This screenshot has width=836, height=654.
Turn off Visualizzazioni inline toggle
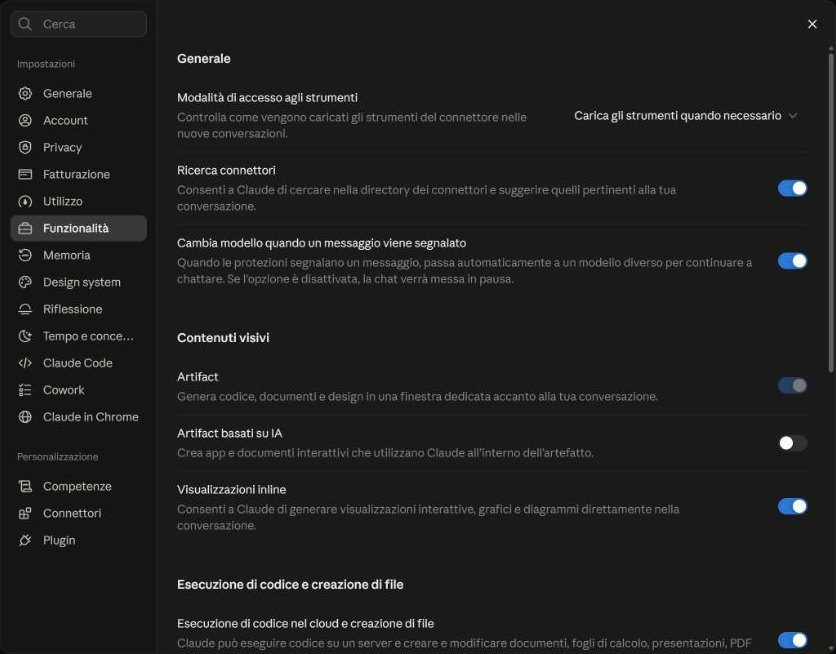(x=792, y=506)
